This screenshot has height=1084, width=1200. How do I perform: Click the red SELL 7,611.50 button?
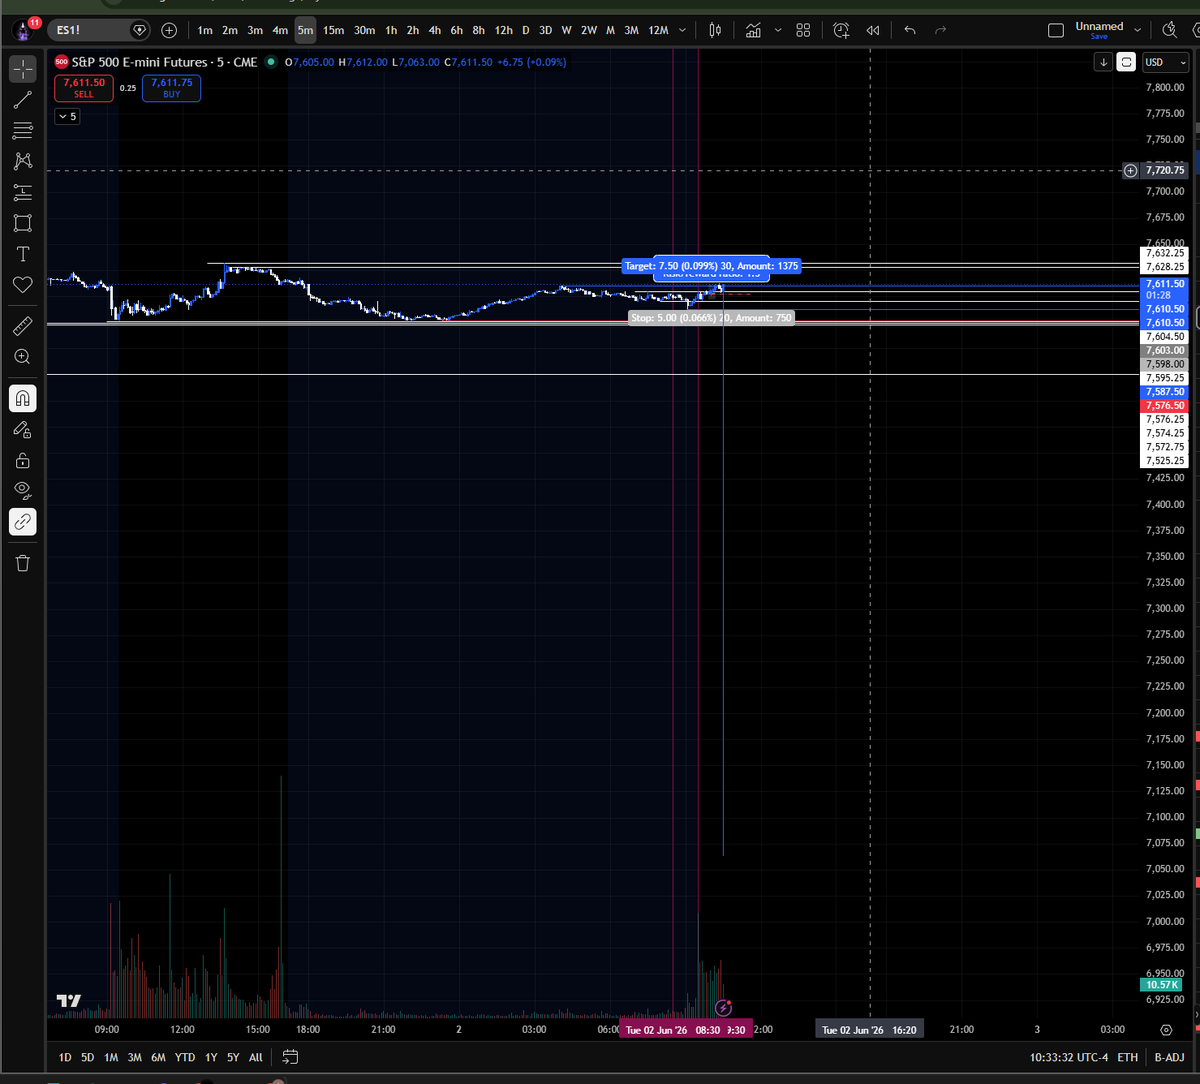click(x=84, y=88)
